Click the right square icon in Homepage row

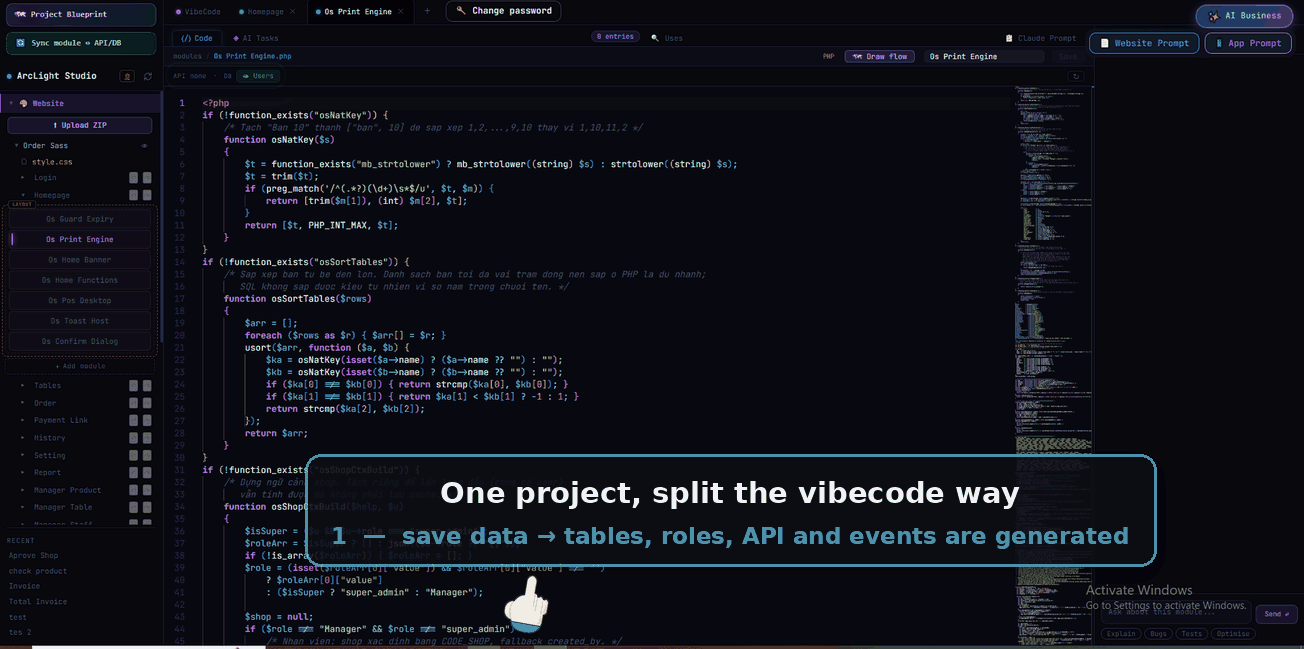tap(147, 195)
